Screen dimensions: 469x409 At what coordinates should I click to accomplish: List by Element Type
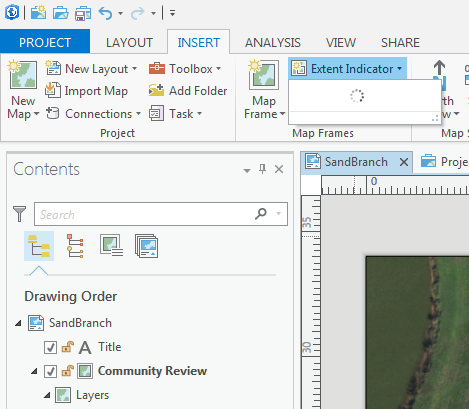(75, 246)
